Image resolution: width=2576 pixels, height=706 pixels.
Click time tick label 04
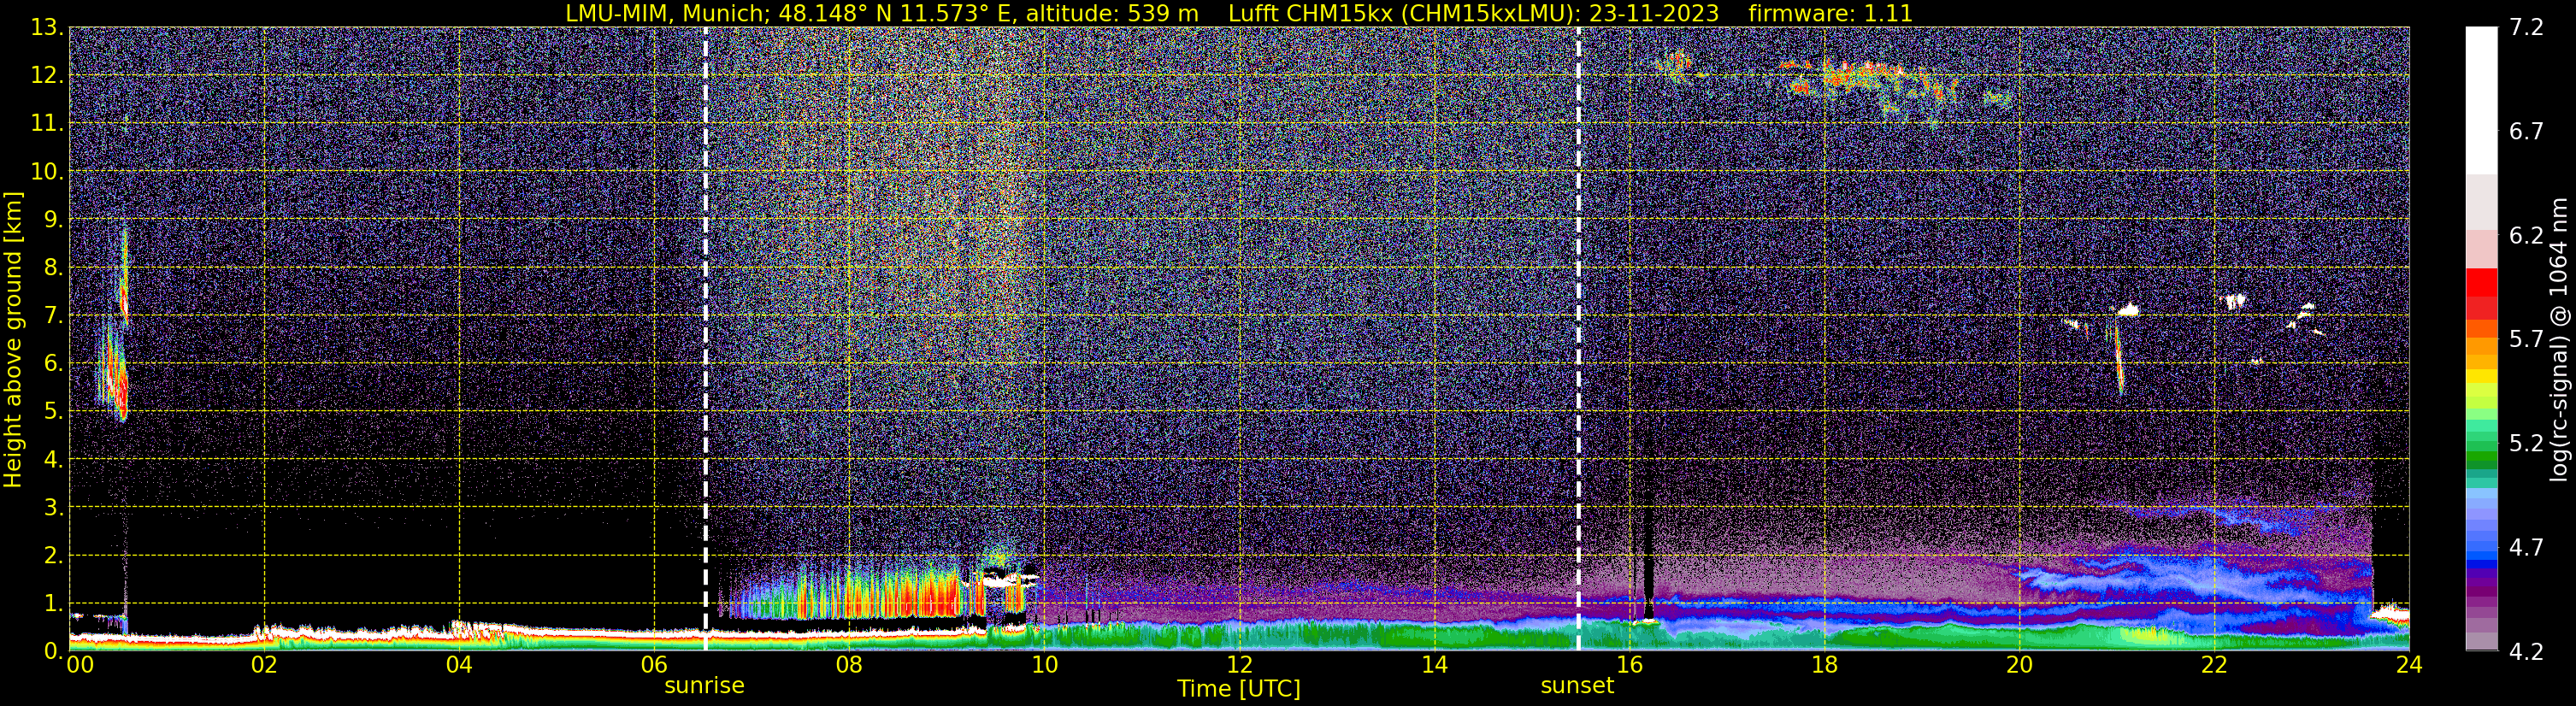click(x=458, y=665)
